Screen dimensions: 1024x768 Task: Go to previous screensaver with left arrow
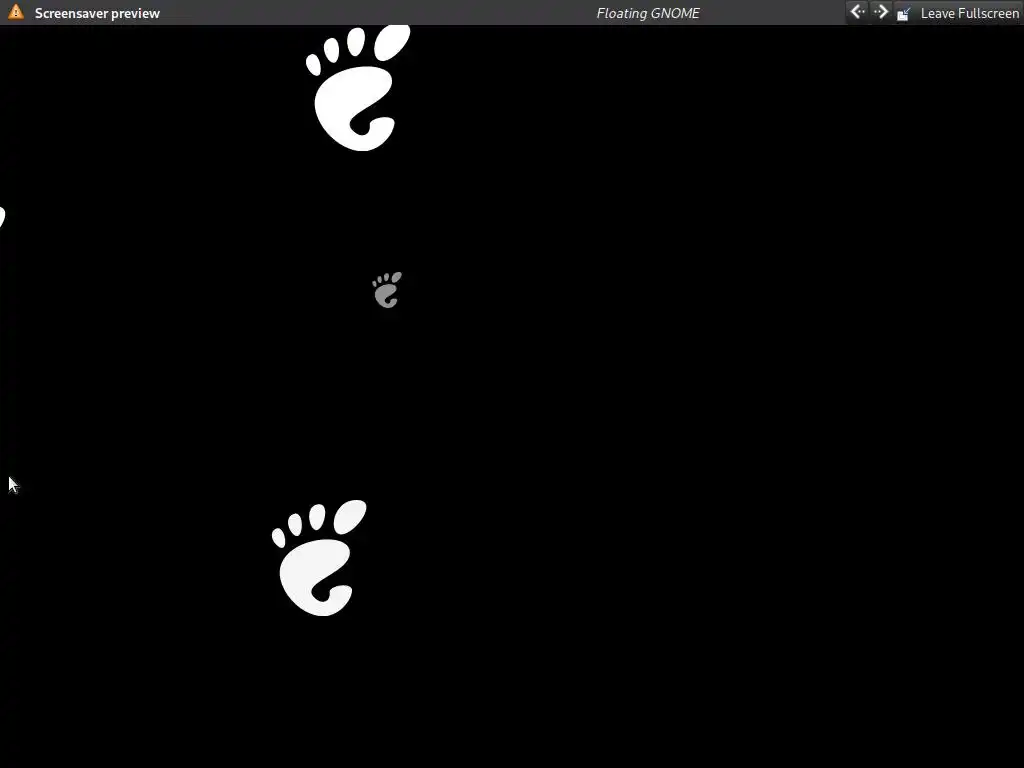[x=857, y=12]
